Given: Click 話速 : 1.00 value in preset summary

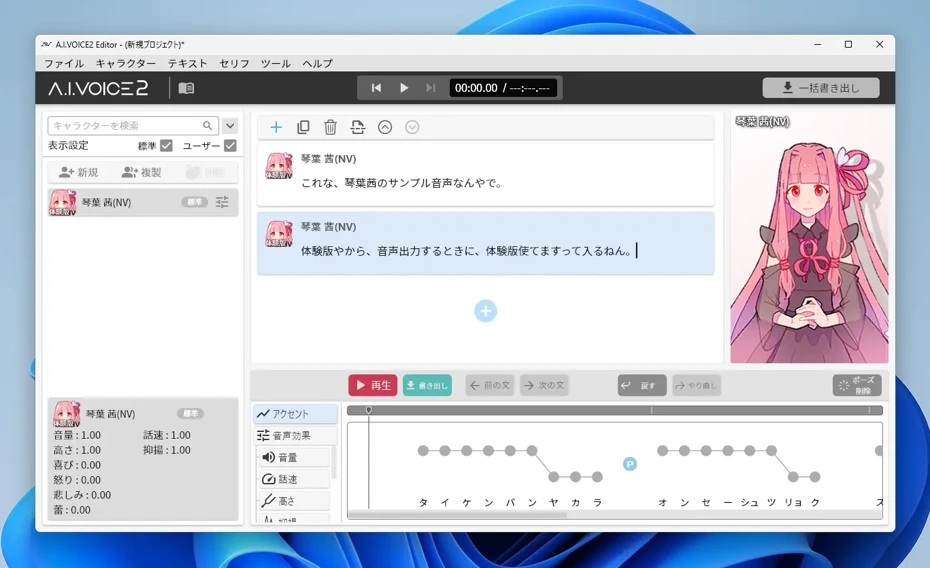Looking at the screenshot, I should pyautogui.click(x=167, y=435).
